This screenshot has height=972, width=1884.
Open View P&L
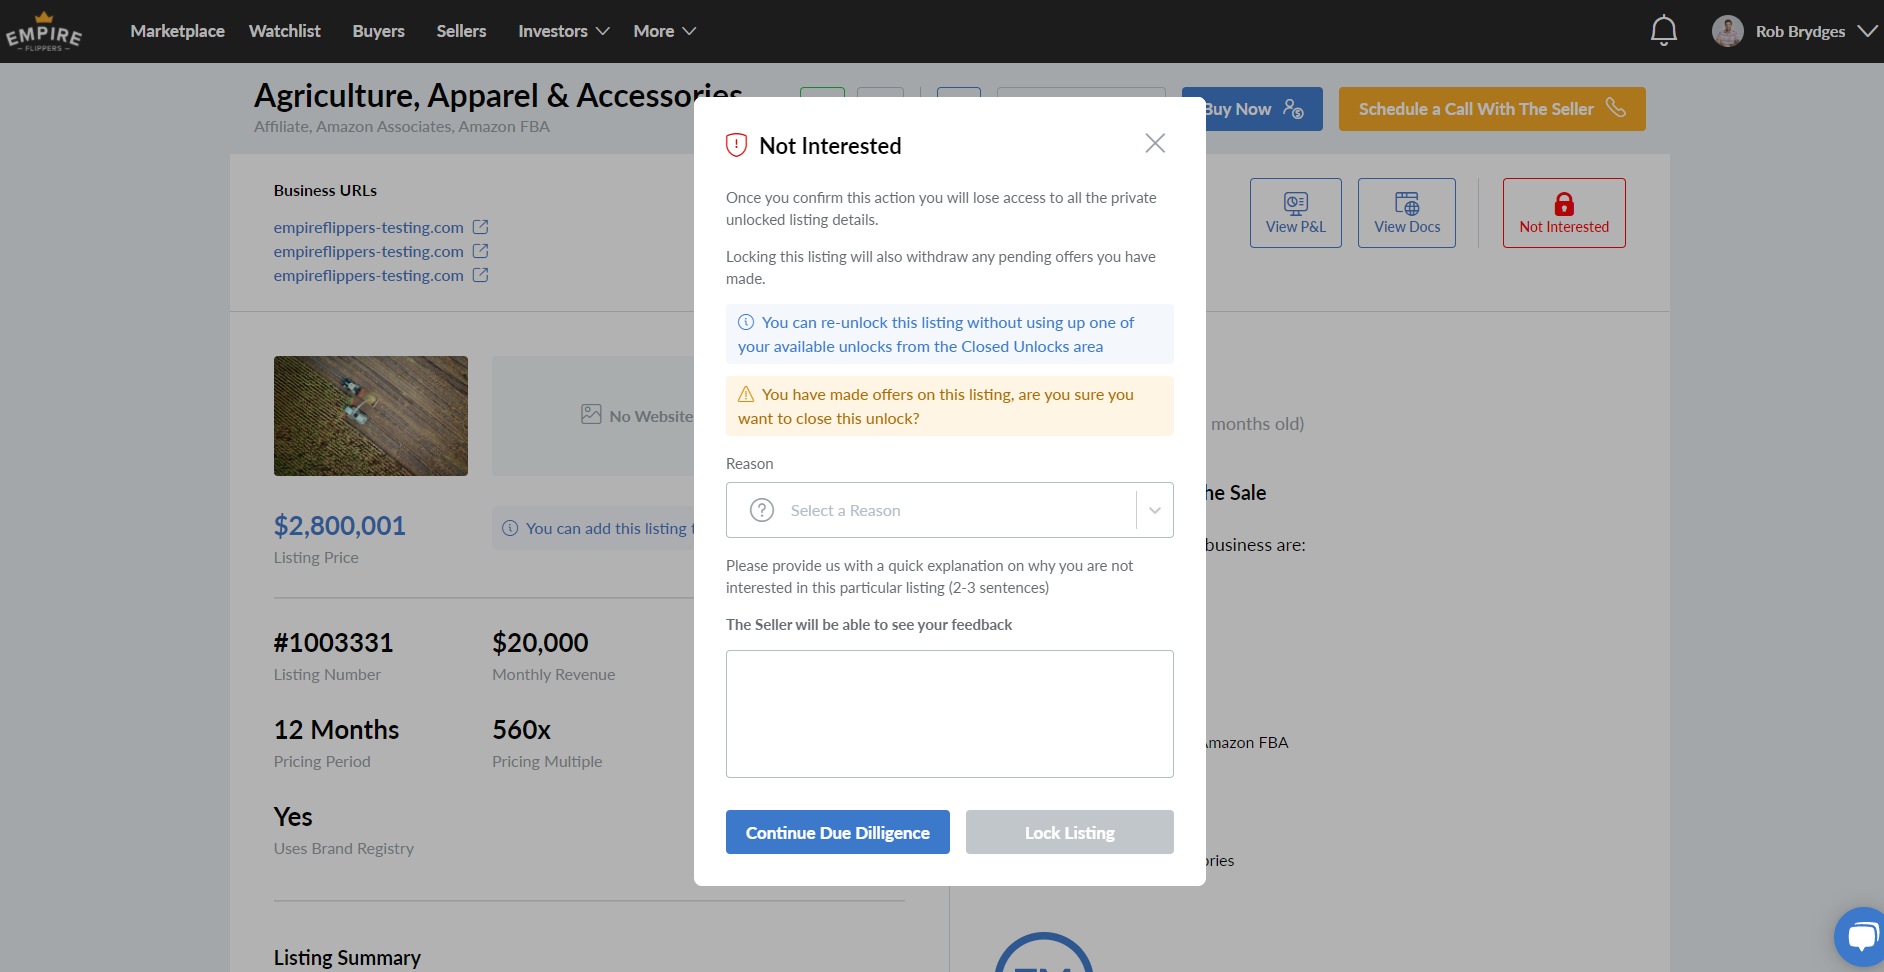1296,213
